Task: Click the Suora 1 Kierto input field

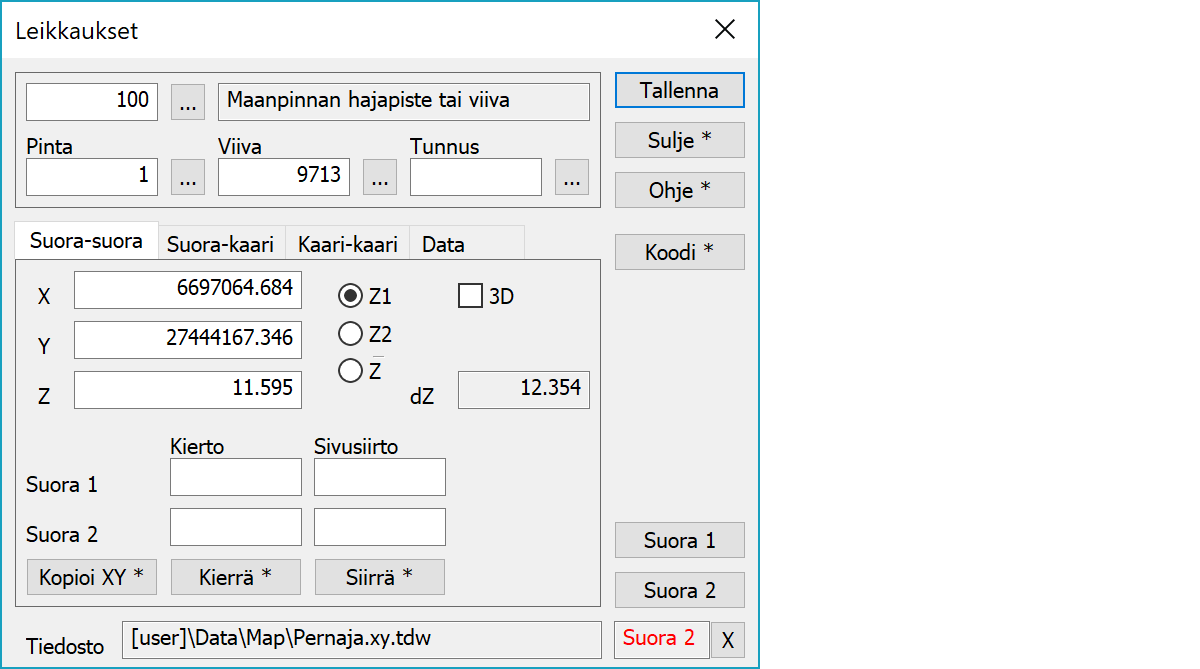Action: [235, 478]
